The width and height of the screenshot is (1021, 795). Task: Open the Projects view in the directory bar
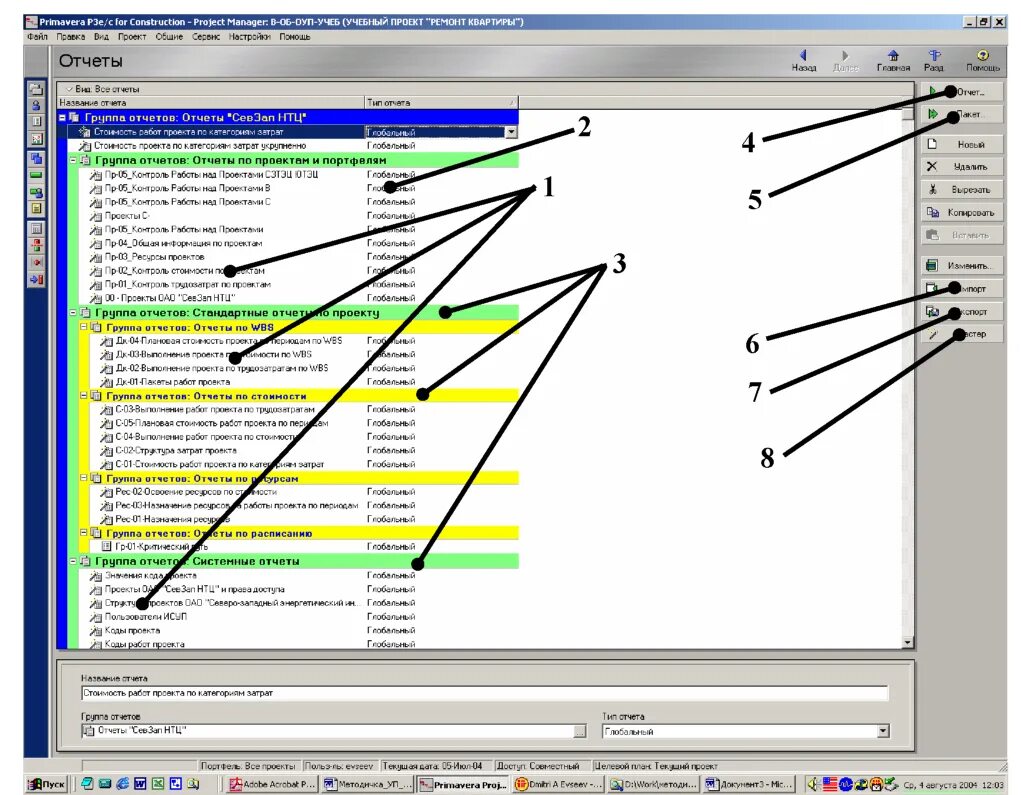36,89
